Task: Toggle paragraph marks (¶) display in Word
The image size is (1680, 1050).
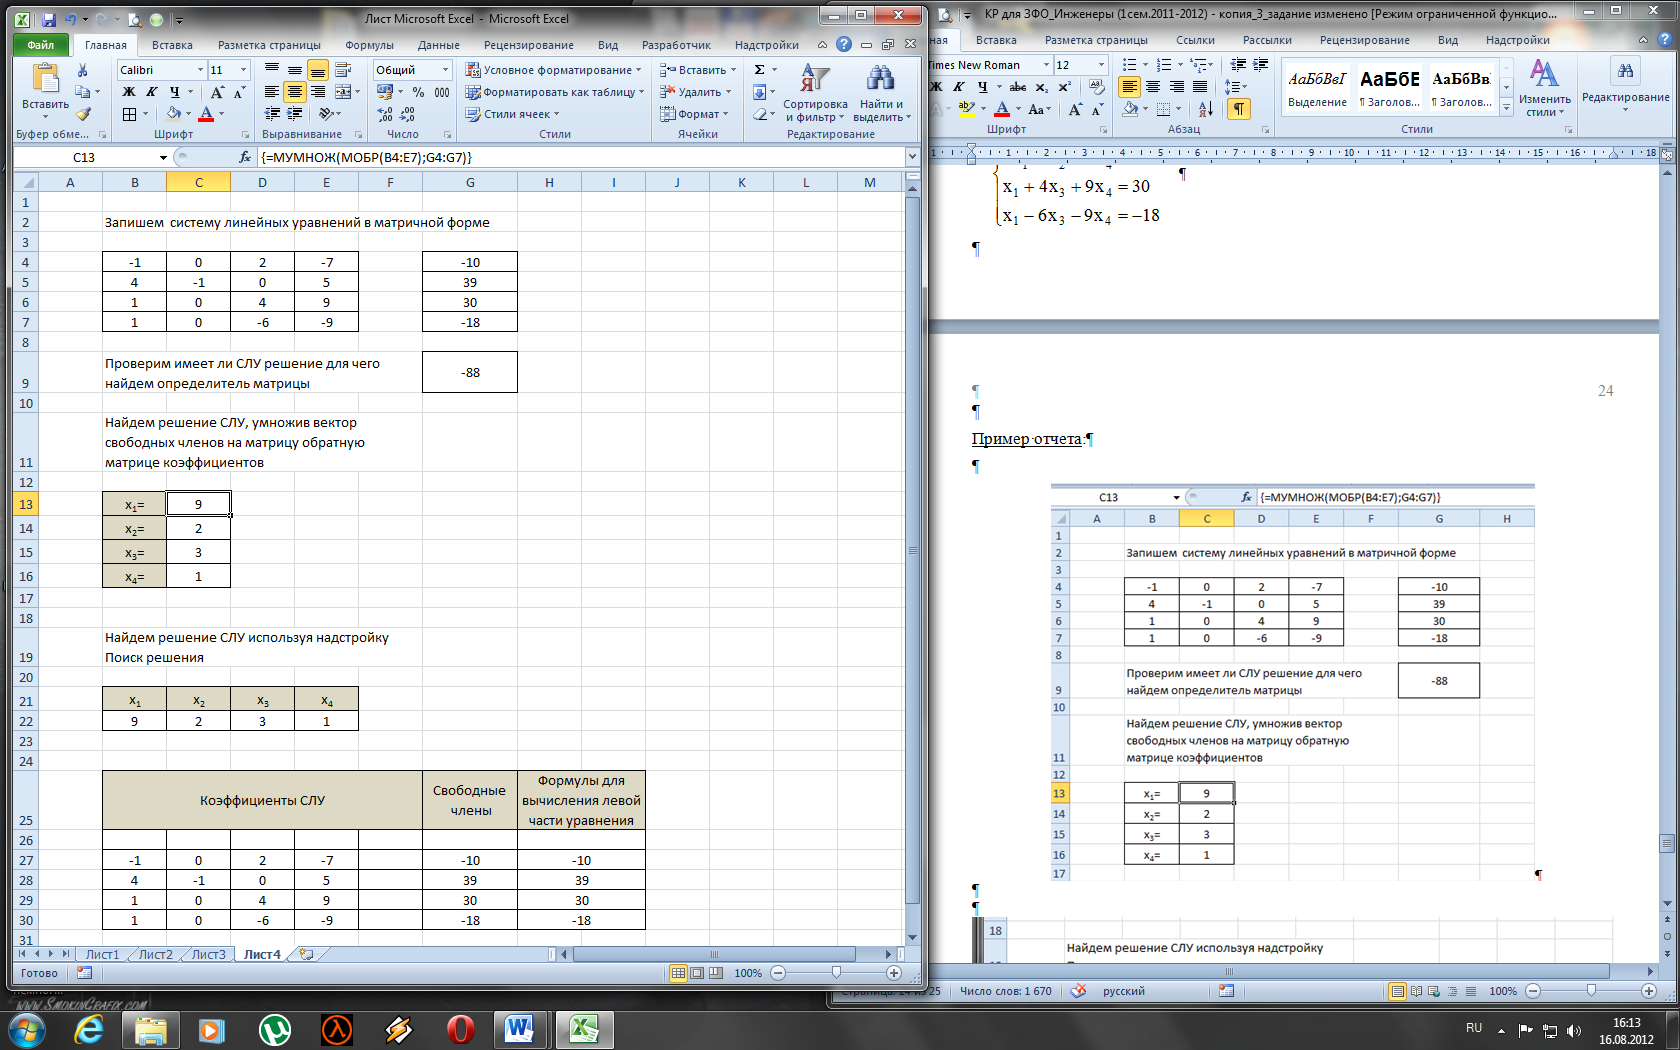Action: 1239,109
